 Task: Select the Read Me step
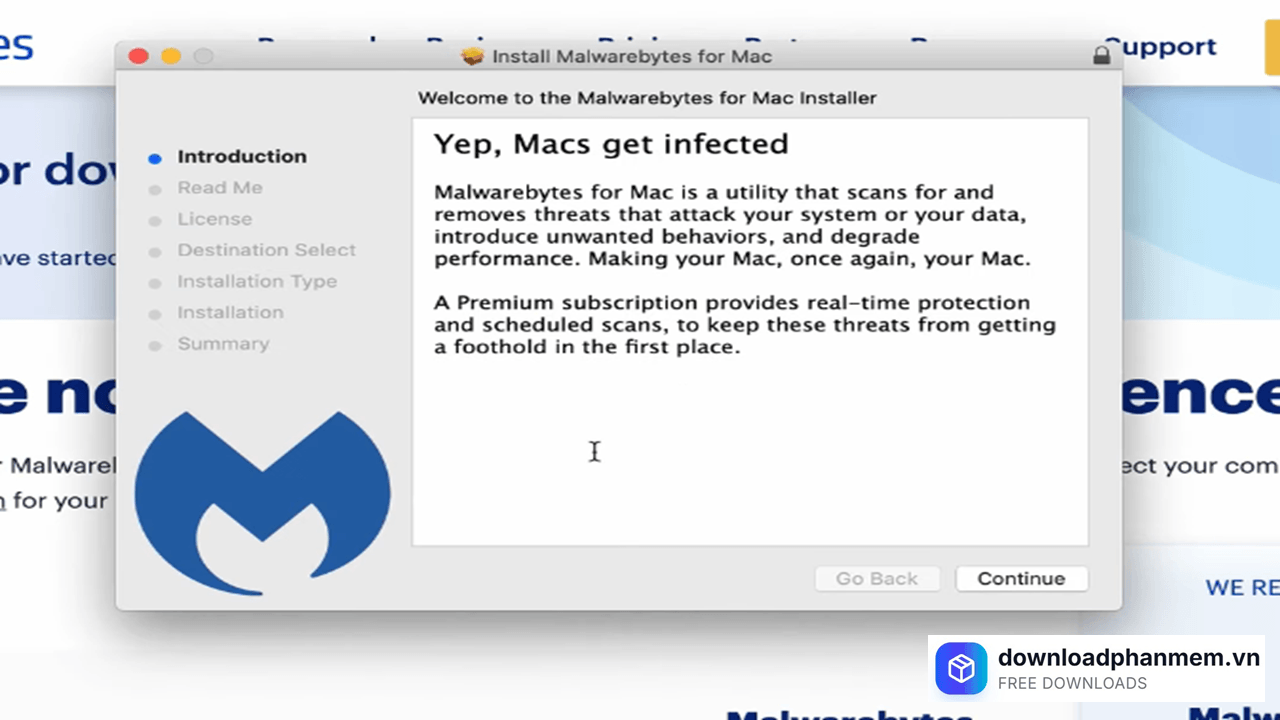(220, 188)
